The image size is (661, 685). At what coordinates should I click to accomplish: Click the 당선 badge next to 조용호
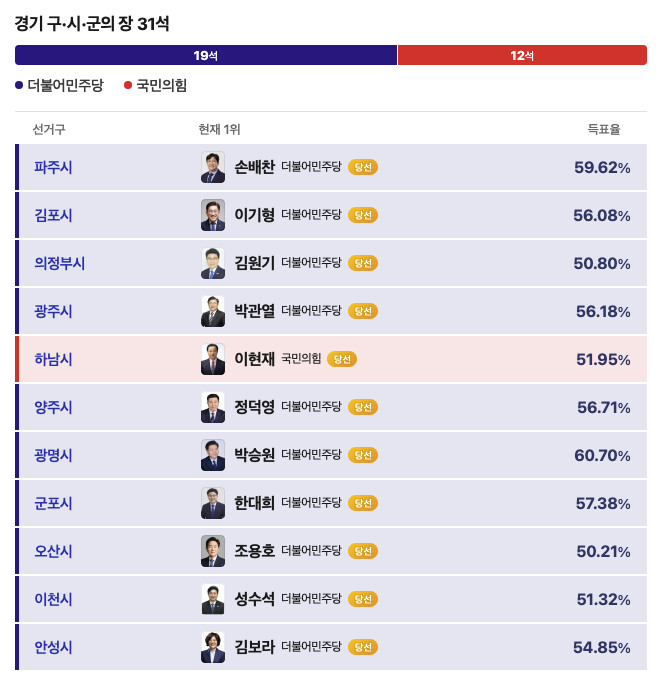coord(363,551)
